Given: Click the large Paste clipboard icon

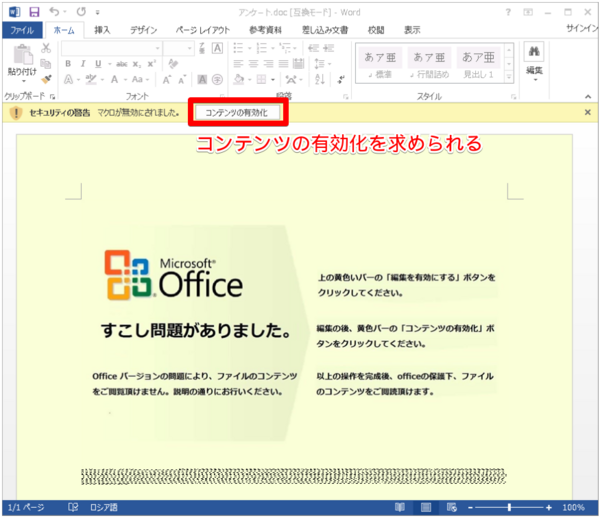Looking at the screenshot, I should (22, 54).
